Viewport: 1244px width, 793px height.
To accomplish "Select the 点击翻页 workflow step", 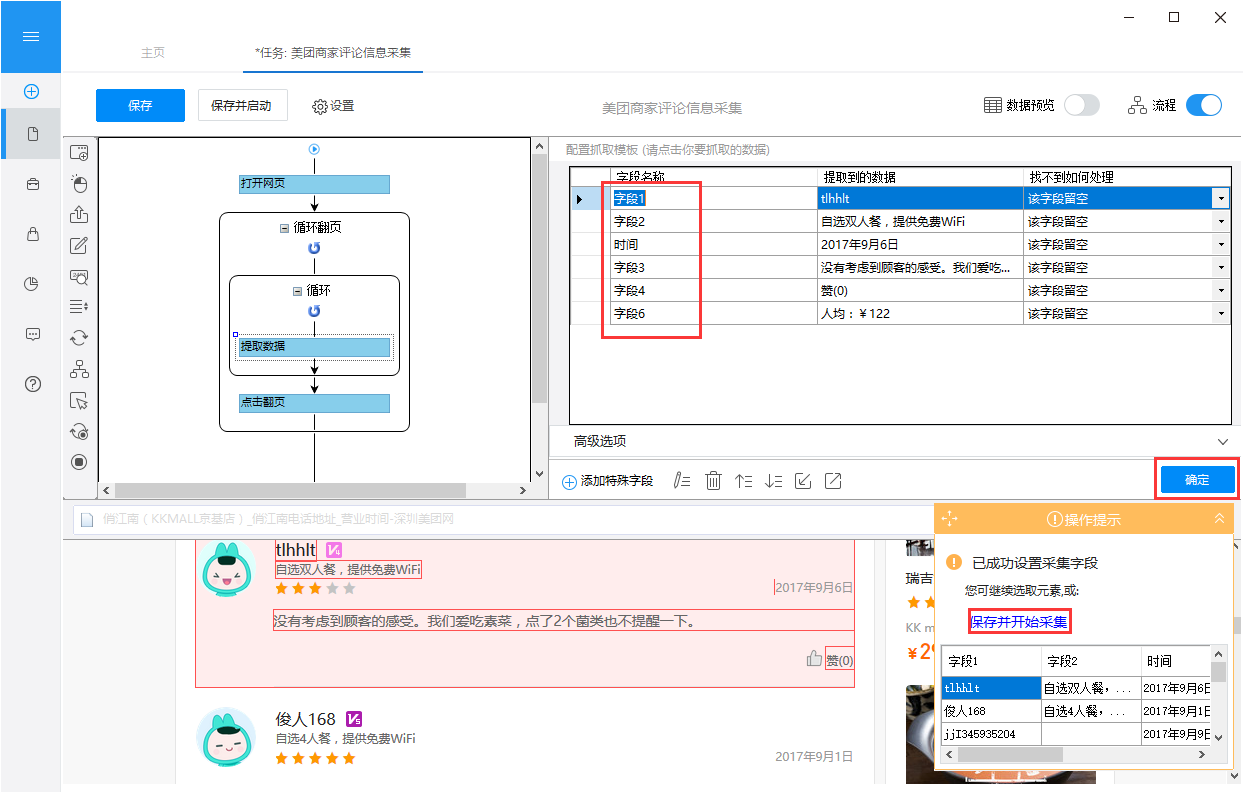I will pos(314,403).
